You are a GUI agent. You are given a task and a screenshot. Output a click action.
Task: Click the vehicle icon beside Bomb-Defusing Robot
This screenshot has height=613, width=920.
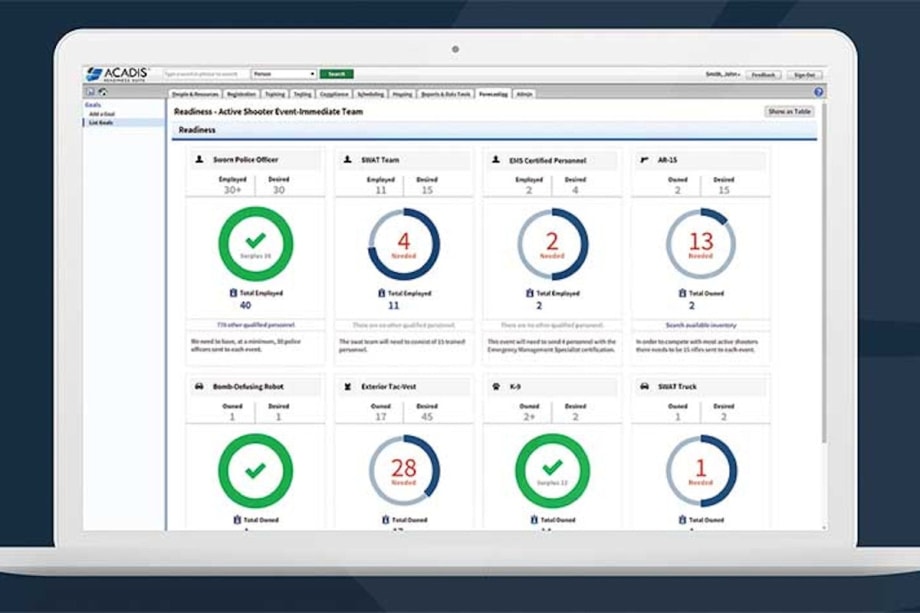(x=199, y=386)
